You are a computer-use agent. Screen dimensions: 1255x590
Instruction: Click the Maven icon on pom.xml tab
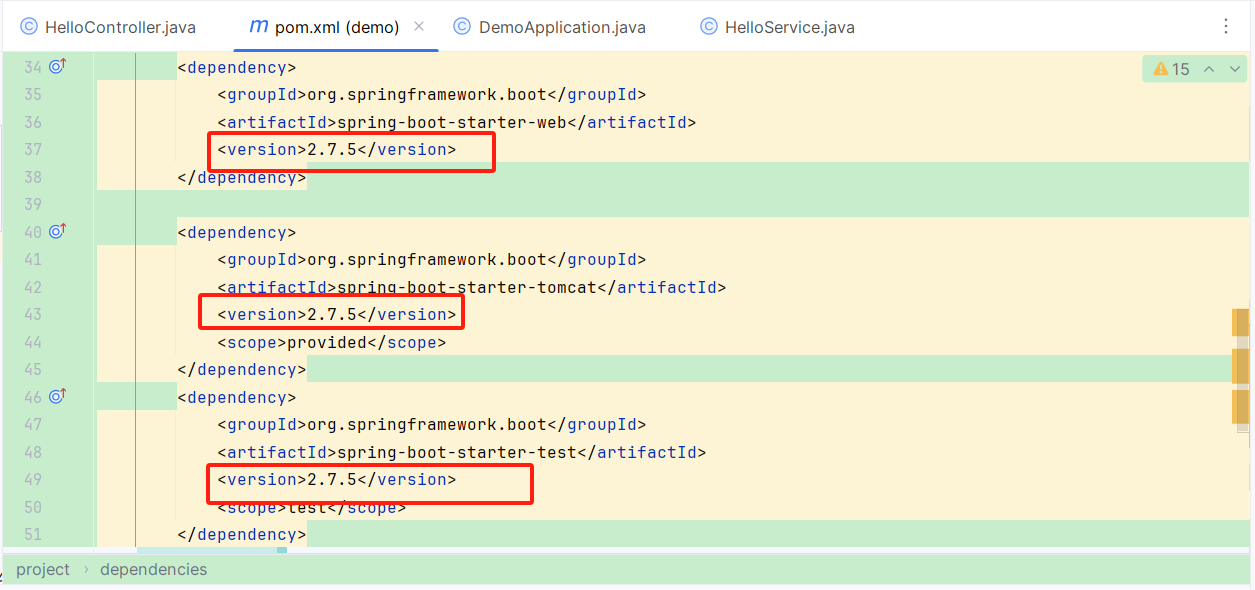[257, 27]
